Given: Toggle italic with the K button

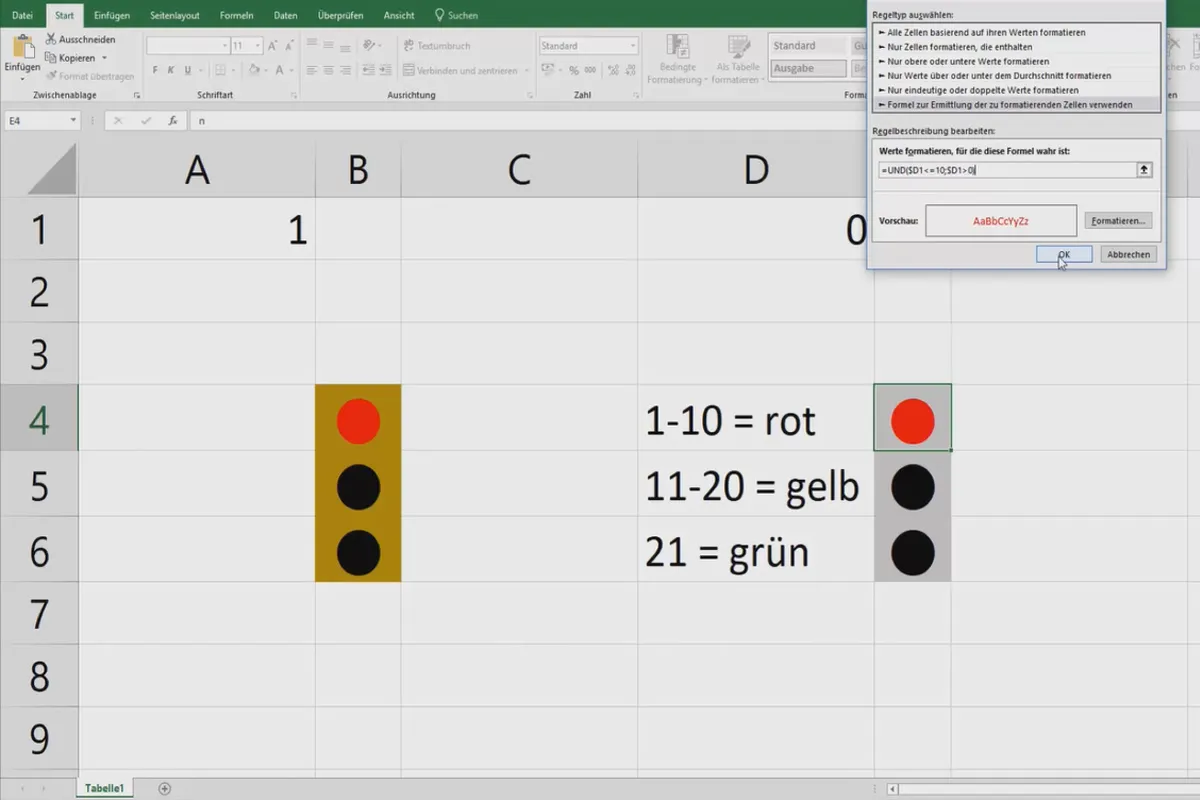Looking at the screenshot, I should (x=171, y=71).
